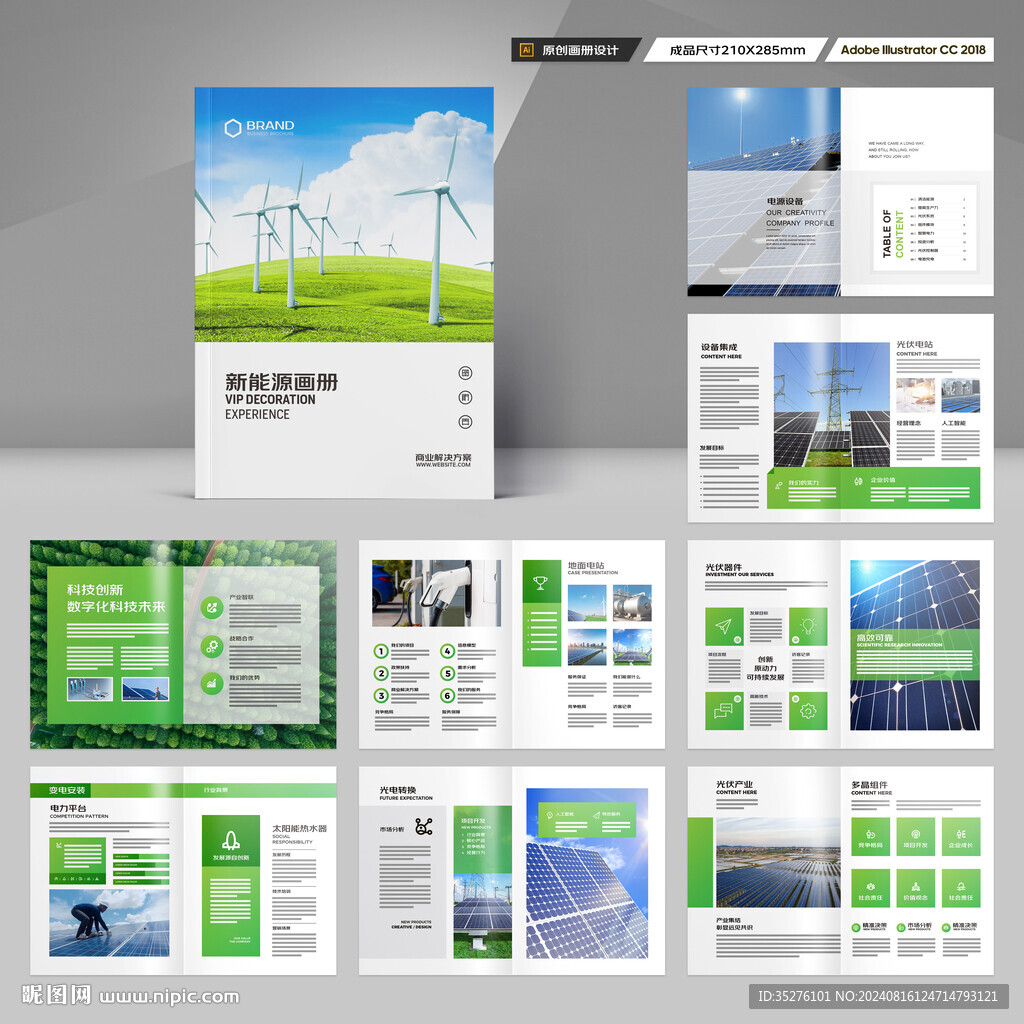The width and height of the screenshot is (1024, 1024).
Task: Click the 科技创新 headline
Action: pyautogui.click(x=95, y=590)
